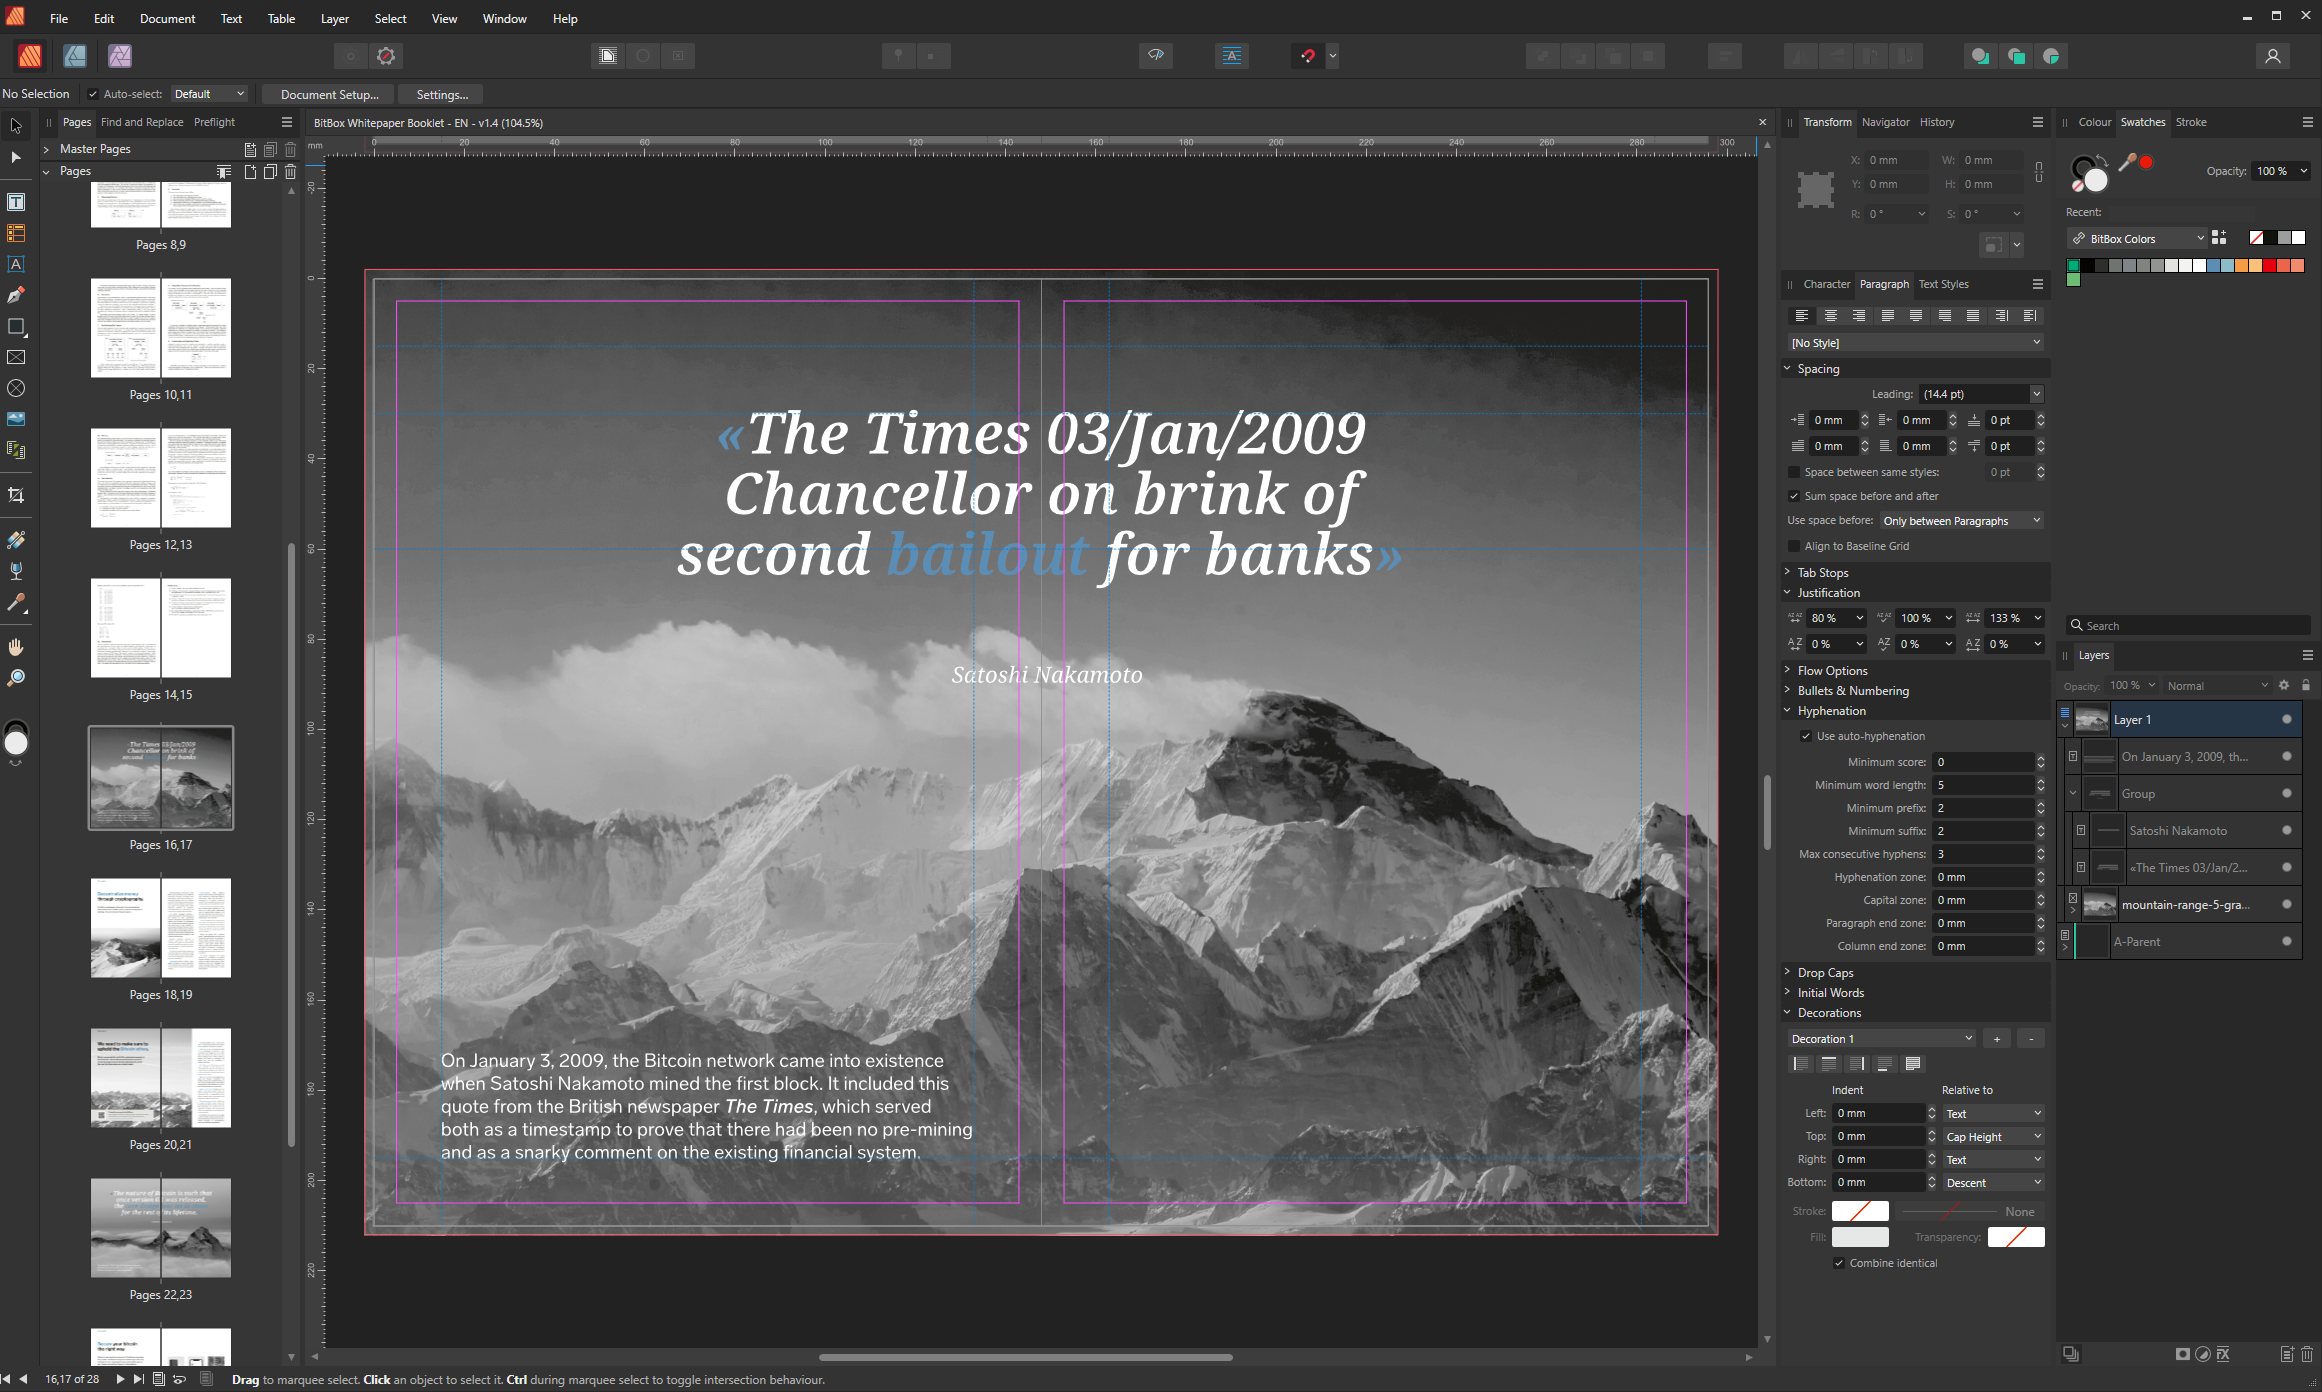Open the Decoration 1 dropdown
2322x1392 pixels.
[x=1881, y=1039]
